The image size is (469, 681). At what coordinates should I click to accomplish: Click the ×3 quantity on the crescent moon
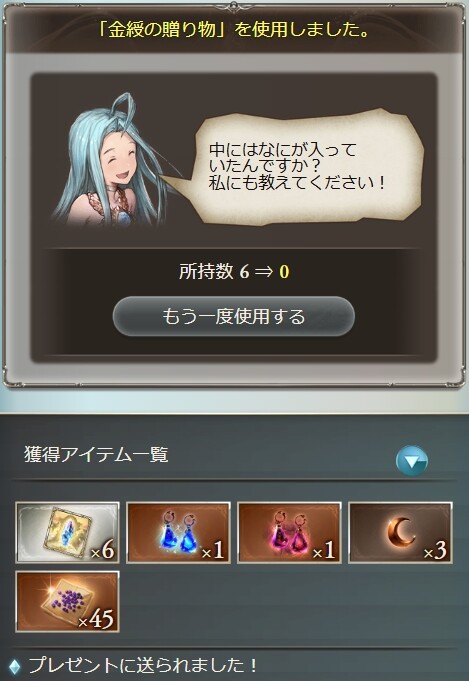(x=436, y=551)
